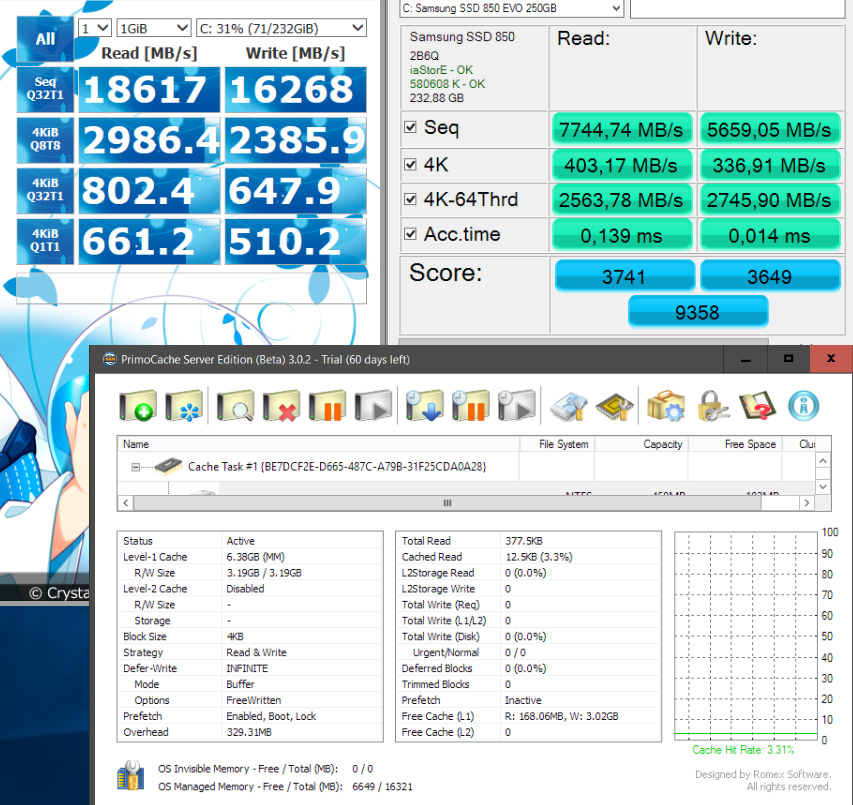Pause the cache task

pos(327,406)
